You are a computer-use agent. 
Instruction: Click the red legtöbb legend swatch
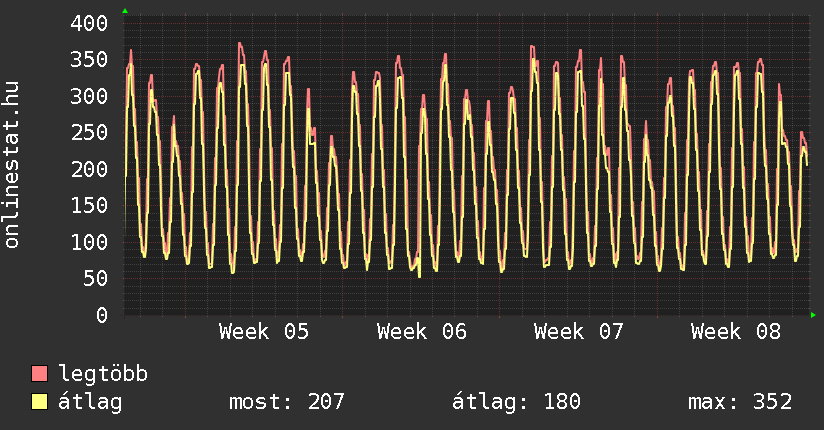(40, 374)
